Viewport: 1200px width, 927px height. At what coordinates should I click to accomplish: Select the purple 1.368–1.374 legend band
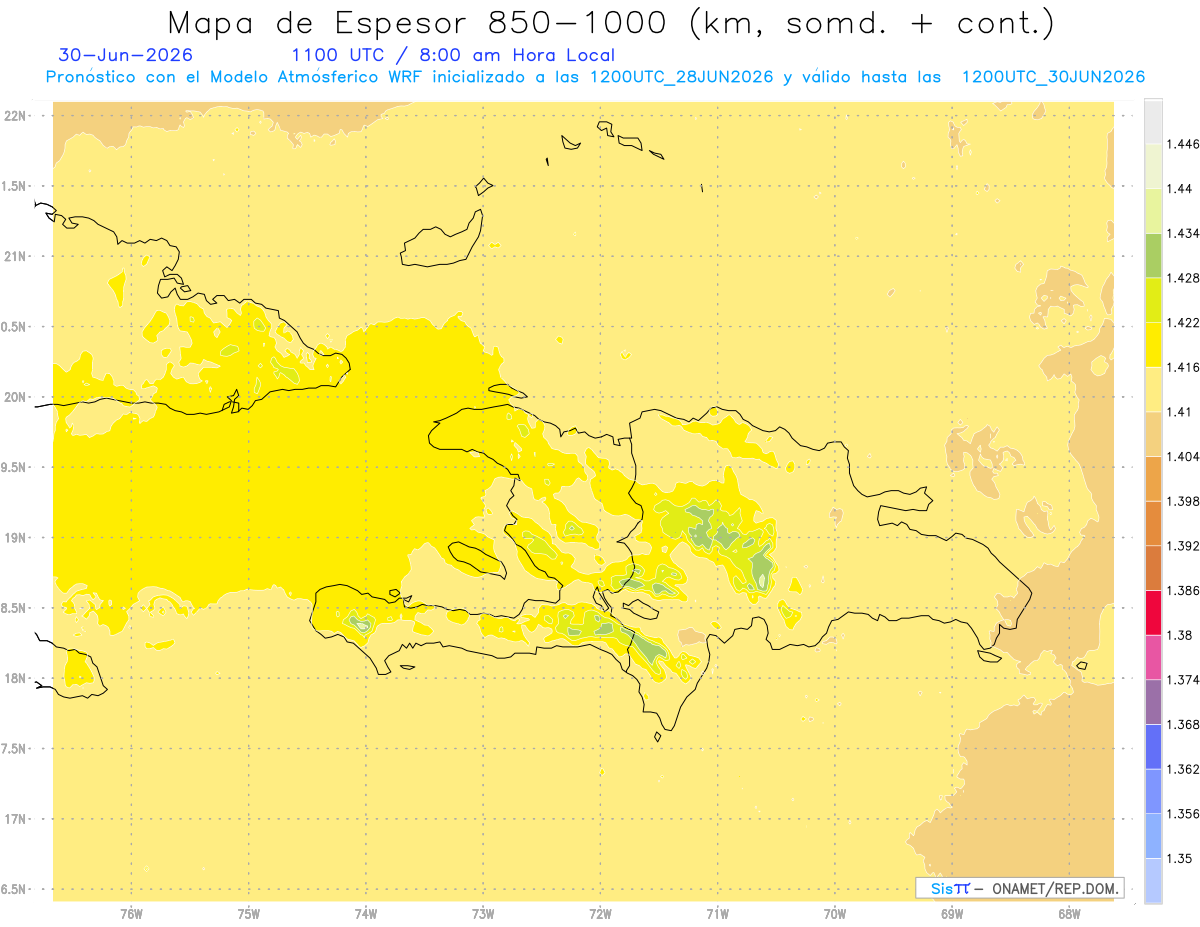click(x=1153, y=702)
